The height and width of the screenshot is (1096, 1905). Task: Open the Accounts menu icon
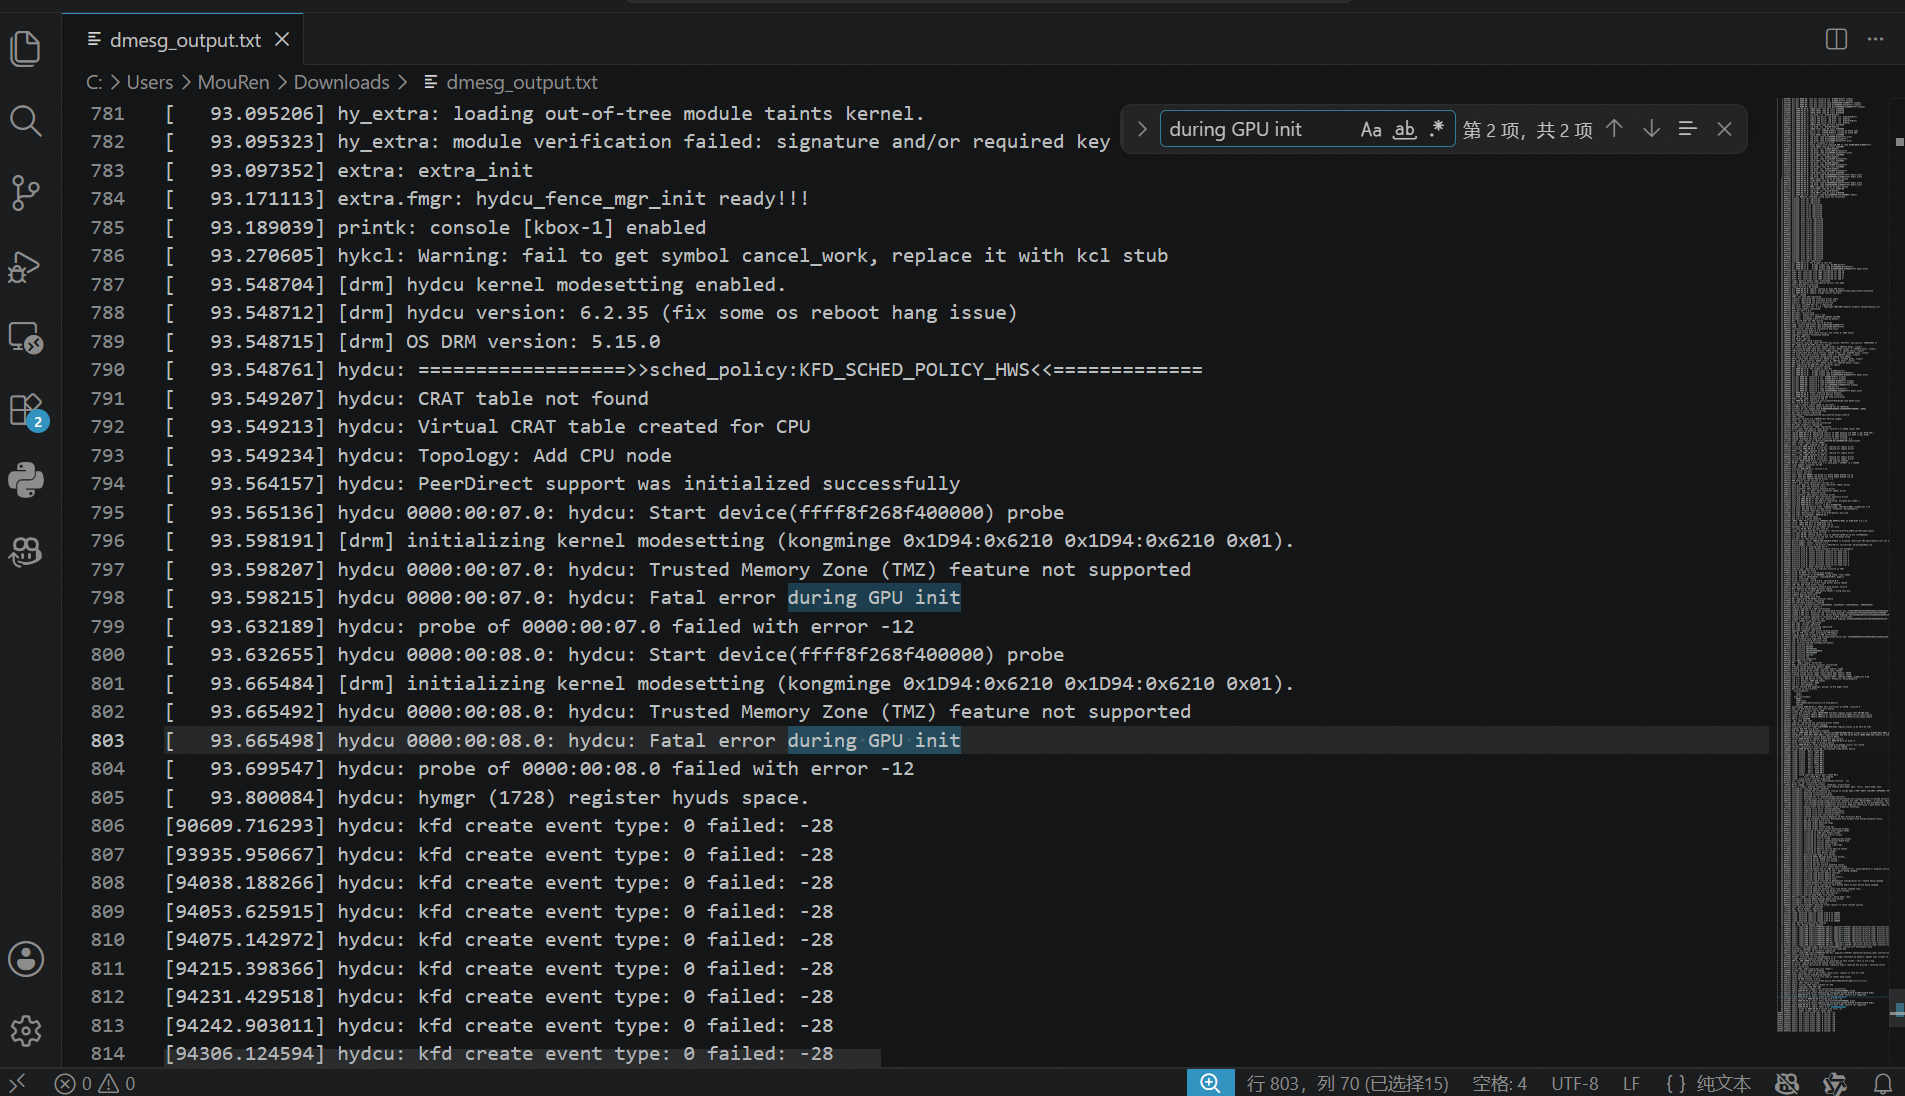tap(26, 959)
